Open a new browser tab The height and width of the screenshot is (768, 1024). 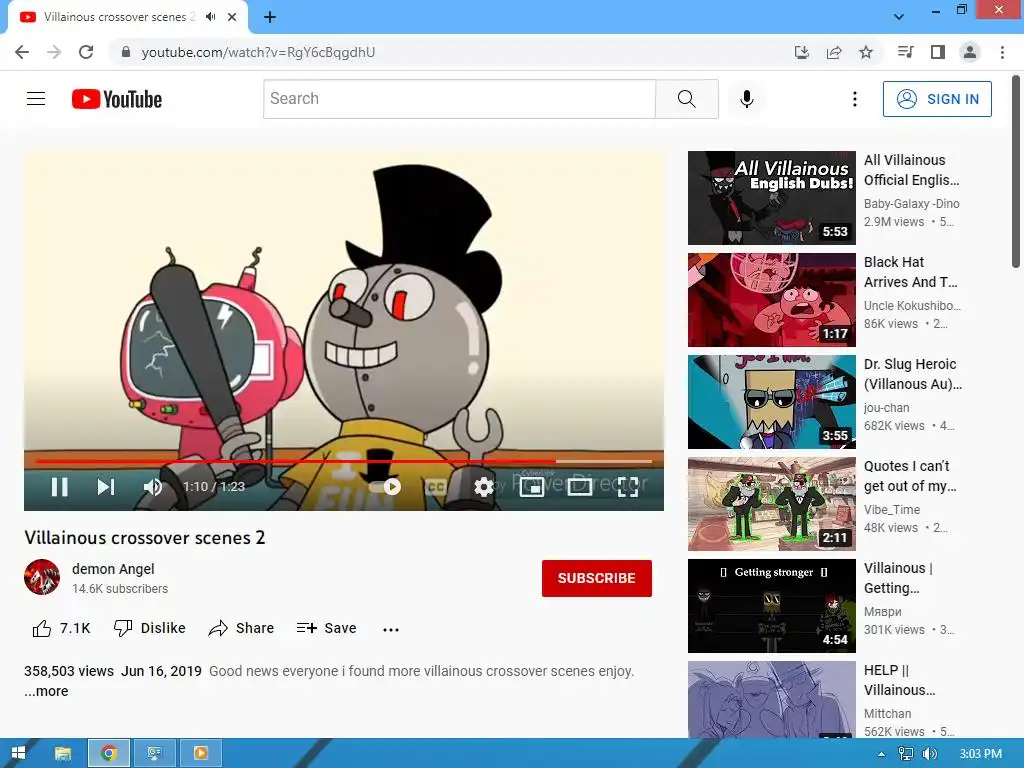[x=270, y=17]
